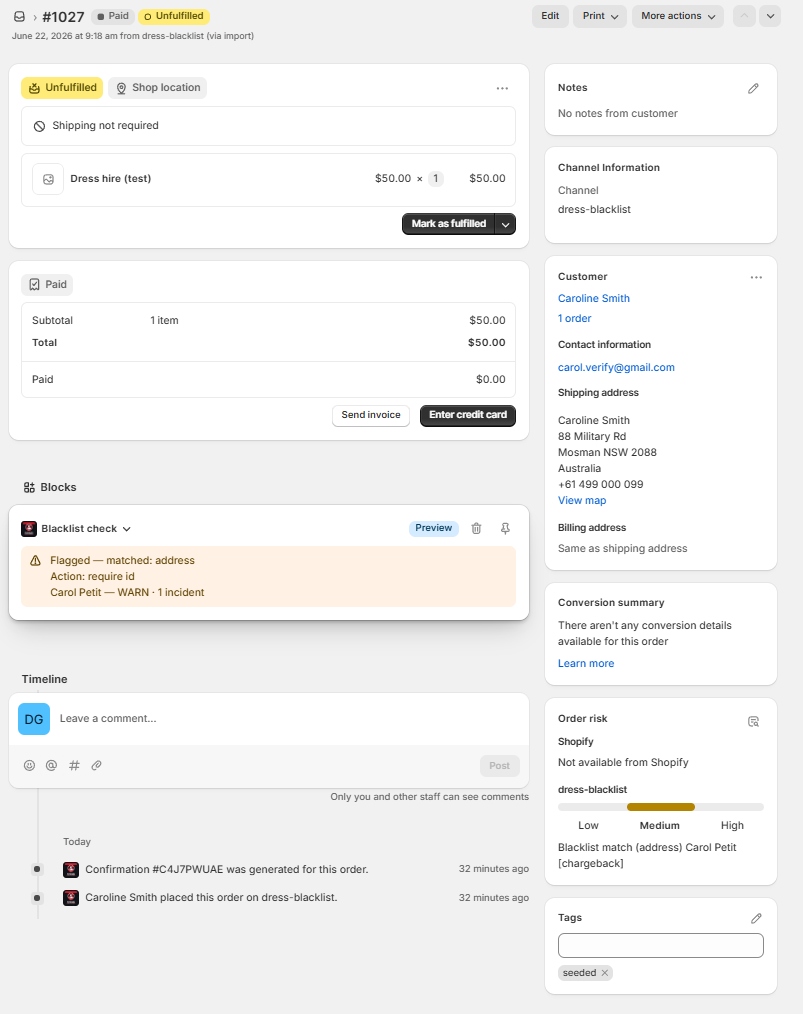The image size is (803, 1014).
Task: Open fulfillment card three-dot menu
Action: pyautogui.click(x=502, y=88)
